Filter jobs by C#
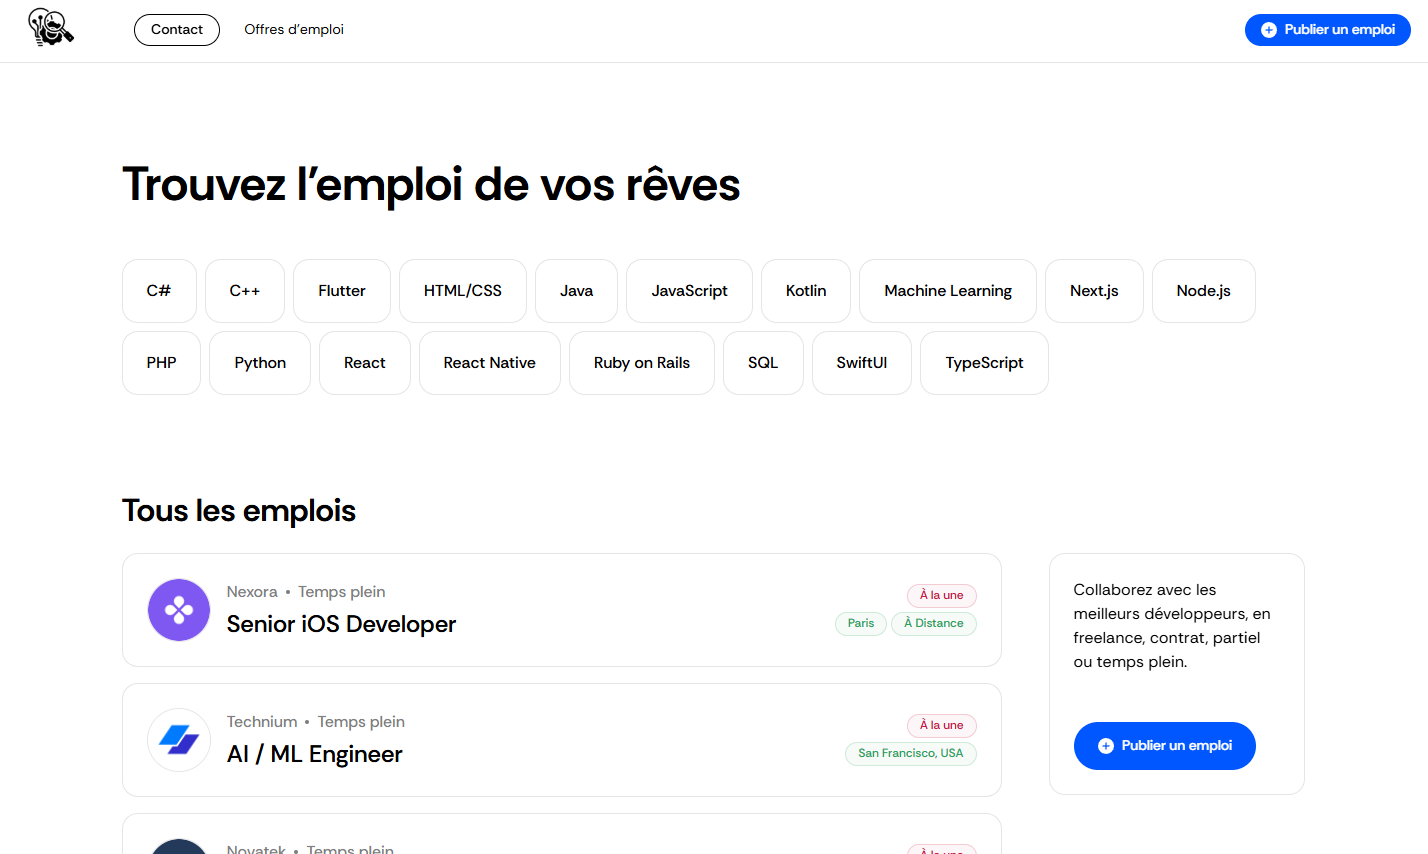Screen dimensions: 1428x854 tap(159, 291)
